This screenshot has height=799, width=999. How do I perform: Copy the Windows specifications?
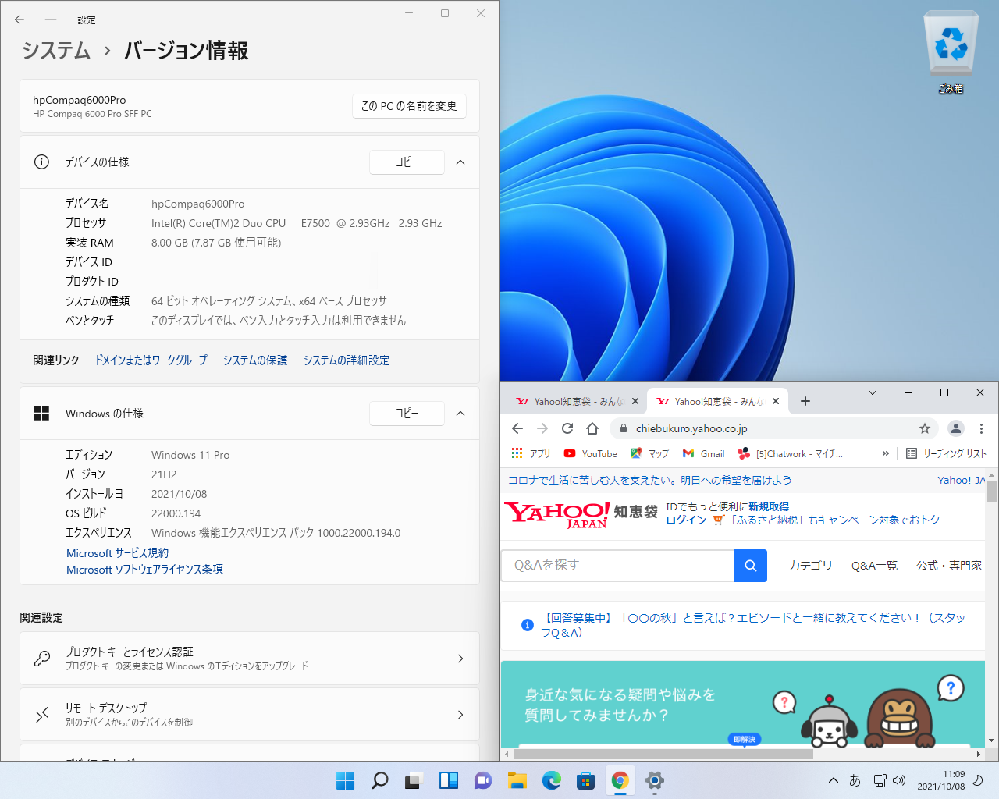pos(406,414)
